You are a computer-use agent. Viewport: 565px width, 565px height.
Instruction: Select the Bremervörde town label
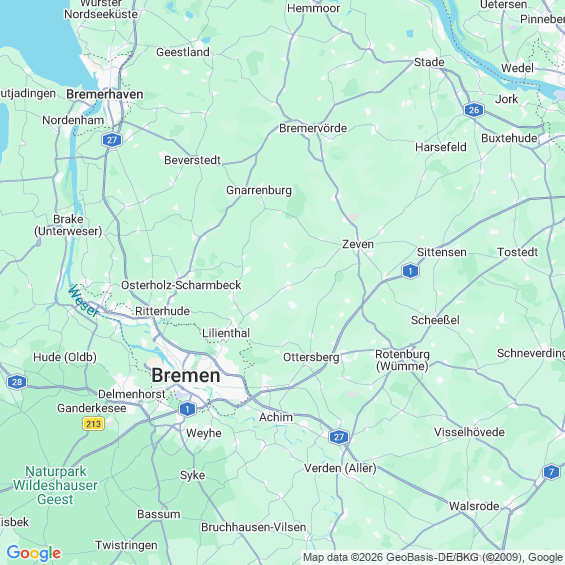click(x=313, y=128)
